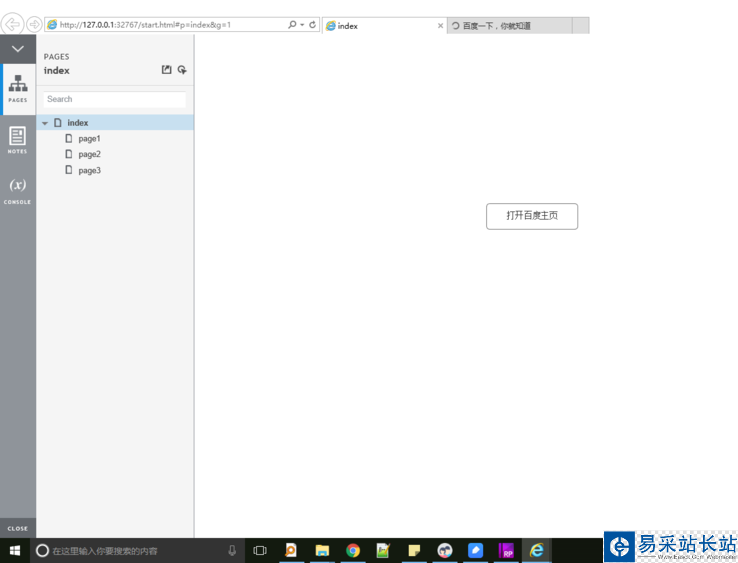Switch to Internet Explorer in taskbar
This screenshot has width=738, height=563.
(537, 550)
